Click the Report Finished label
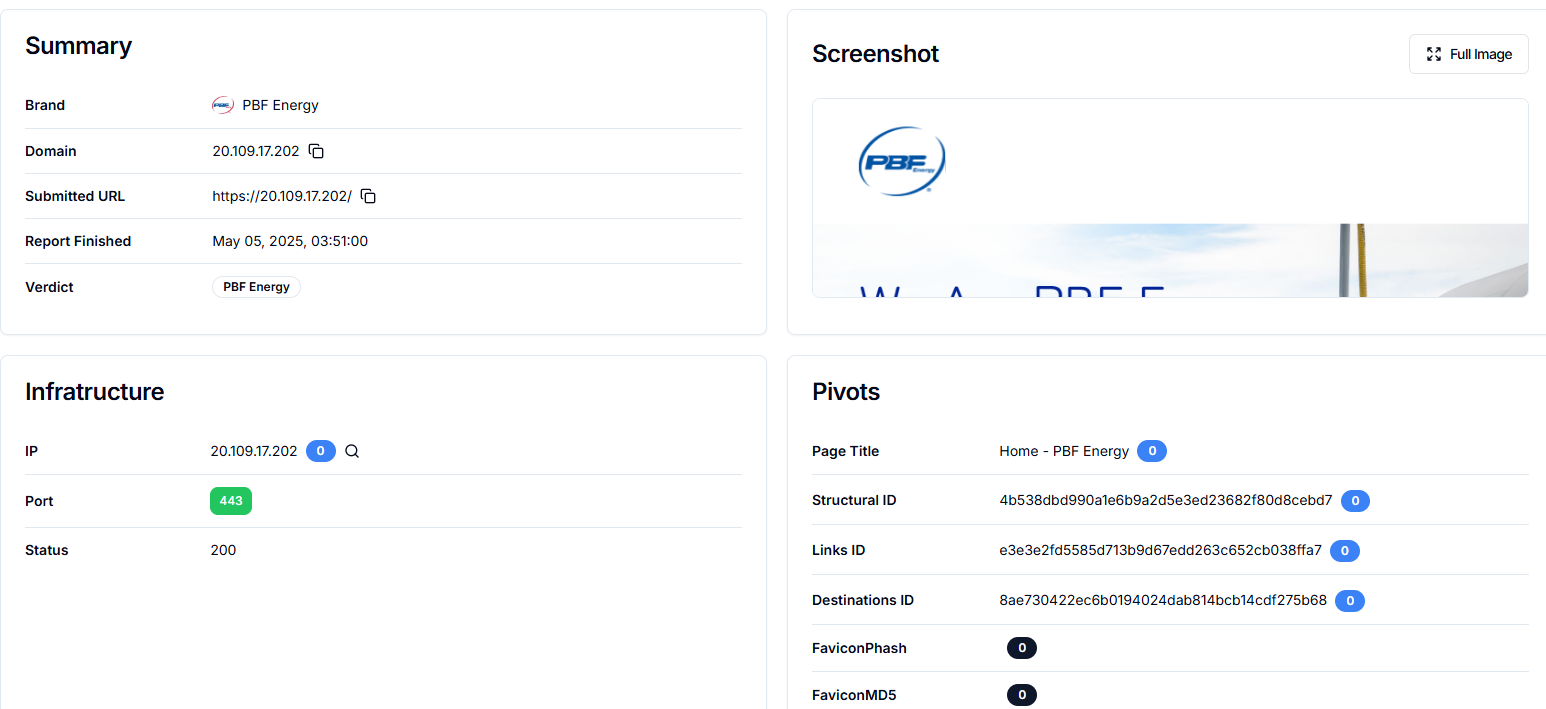The width and height of the screenshot is (1546, 709). coord(78,241)
